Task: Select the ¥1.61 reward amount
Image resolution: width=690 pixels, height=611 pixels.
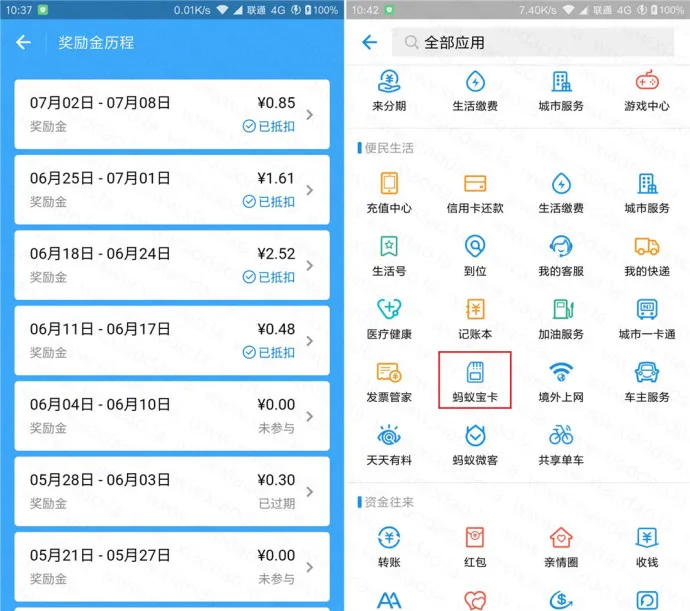Action: pos(275,178)
